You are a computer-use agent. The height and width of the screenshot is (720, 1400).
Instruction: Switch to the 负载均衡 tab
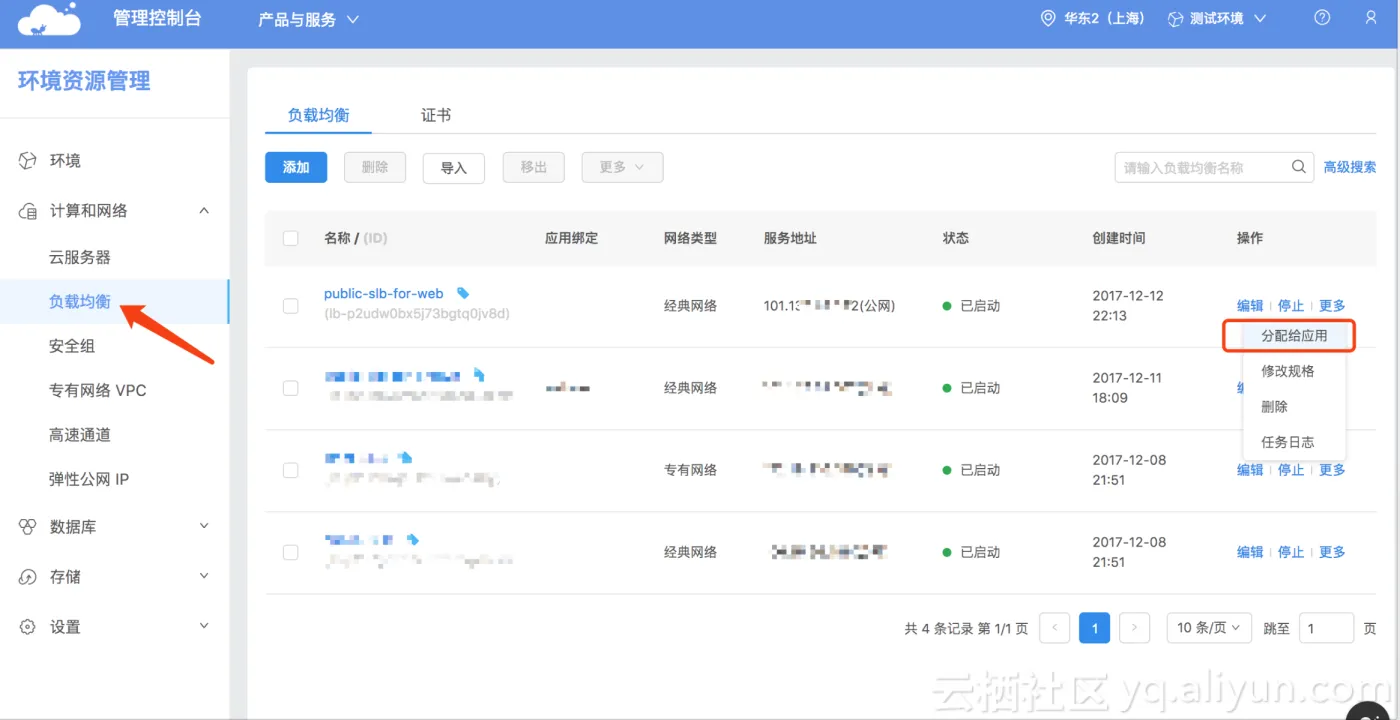(x=318, y=115)
